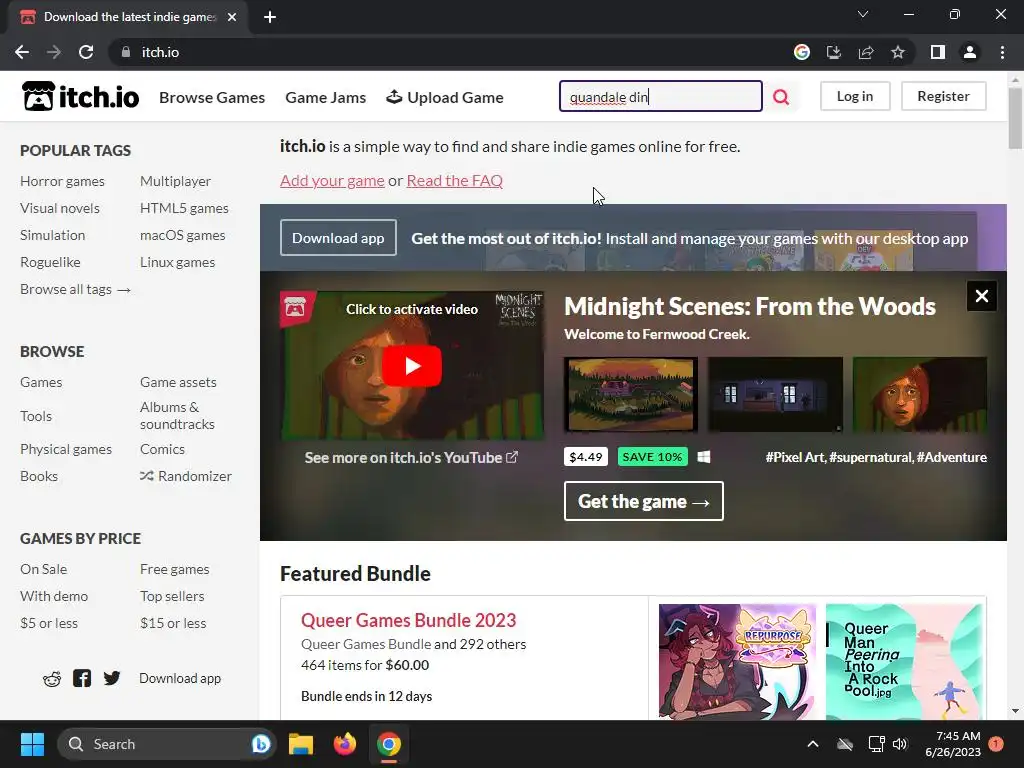Click the install app icon in address bar
This screenshot has width=1024, height=768.
834,52
